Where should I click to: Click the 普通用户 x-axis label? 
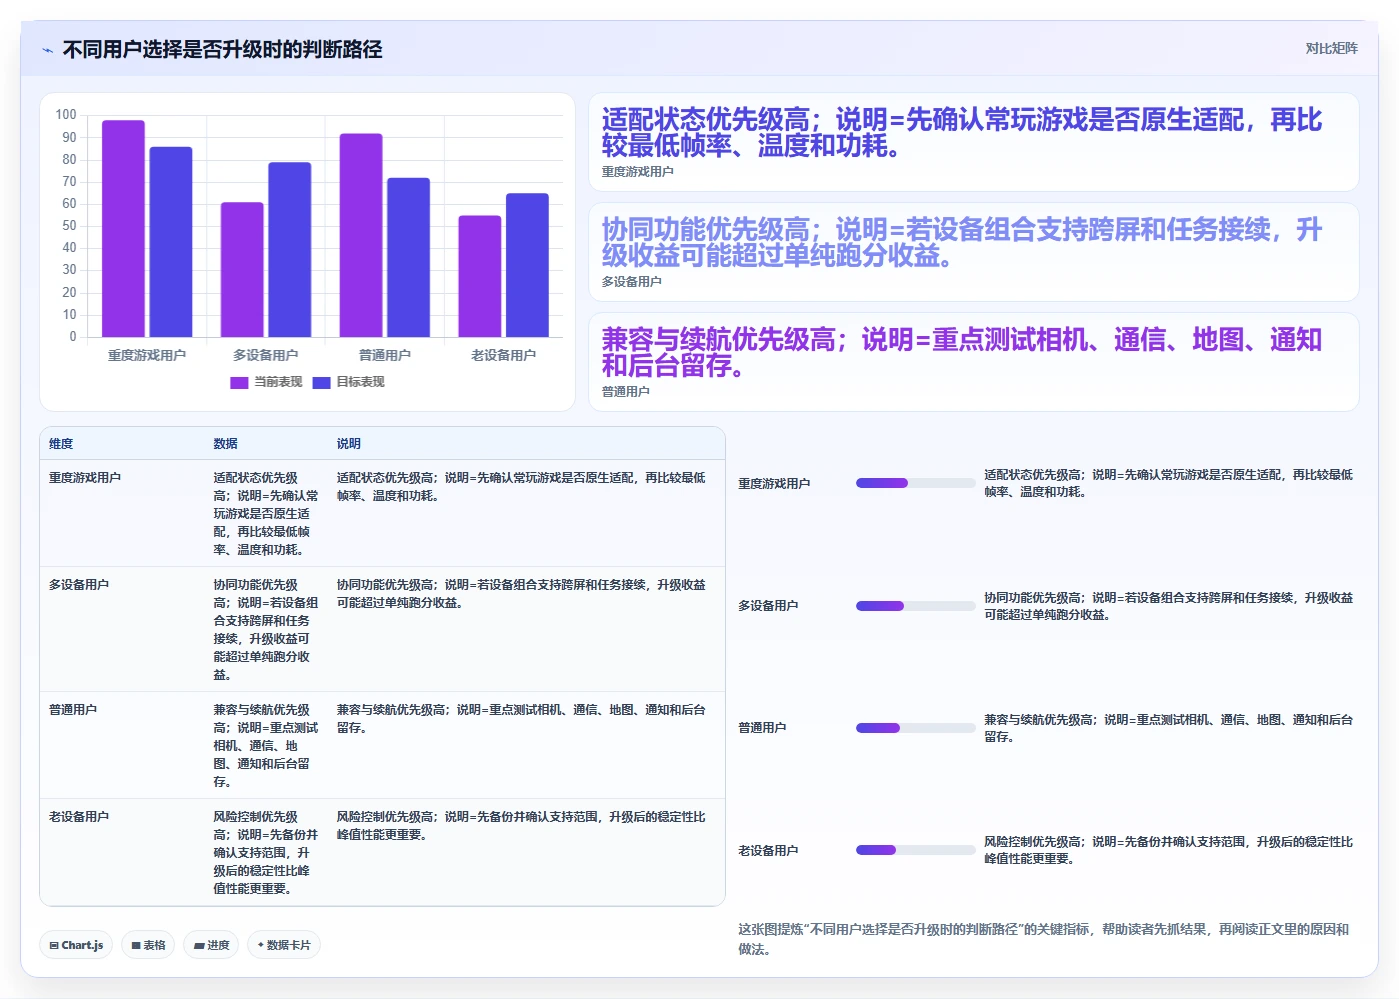tap(385, 355)
